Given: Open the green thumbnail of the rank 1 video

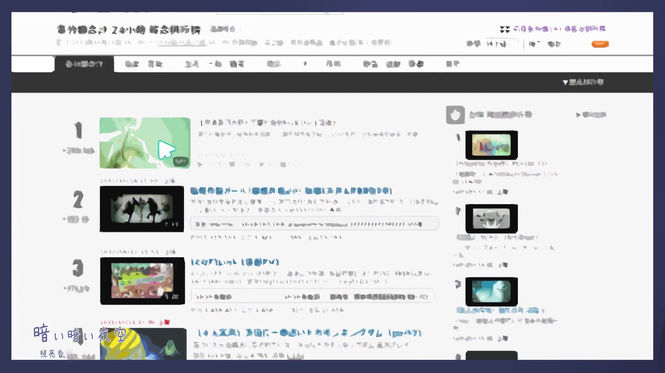Looking at the screenshot, I should pos(145,143).
